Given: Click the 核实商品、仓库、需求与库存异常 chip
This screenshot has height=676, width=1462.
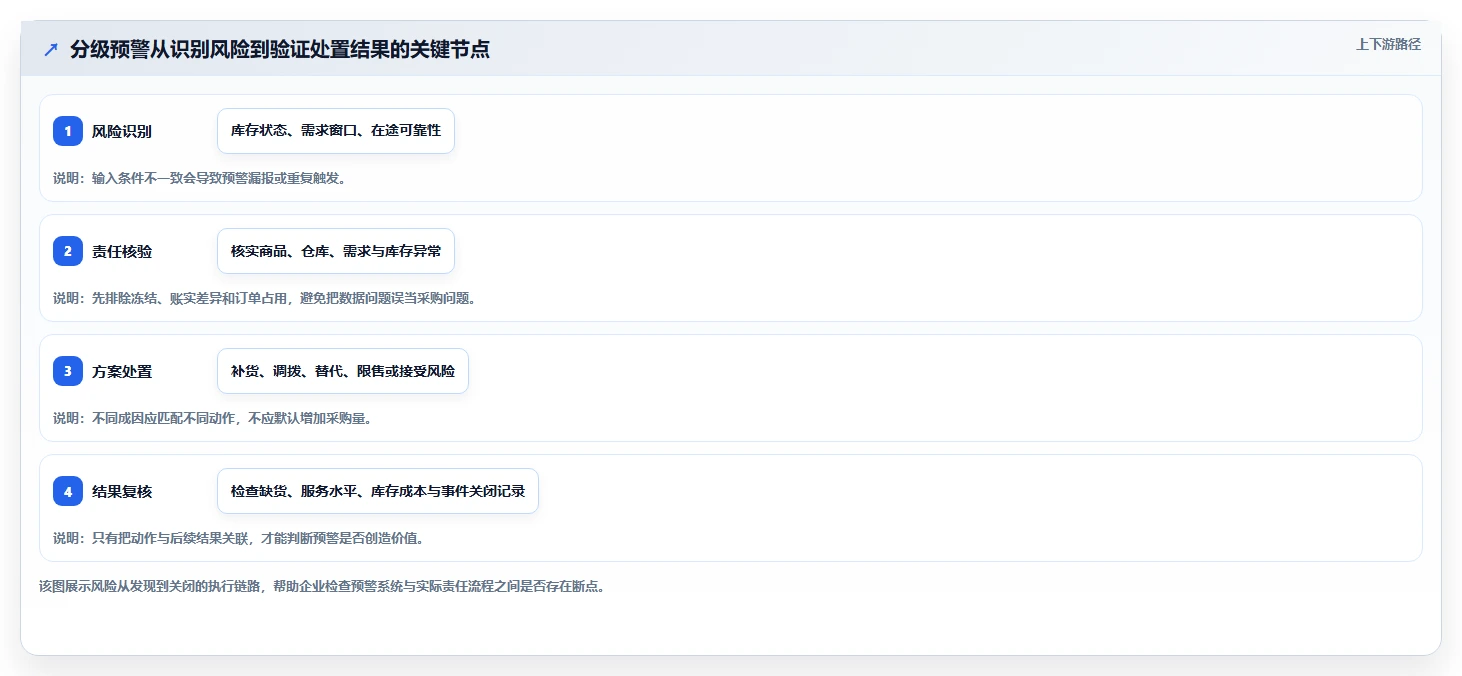Looking at the screenshot, I should tap(336, 251).
